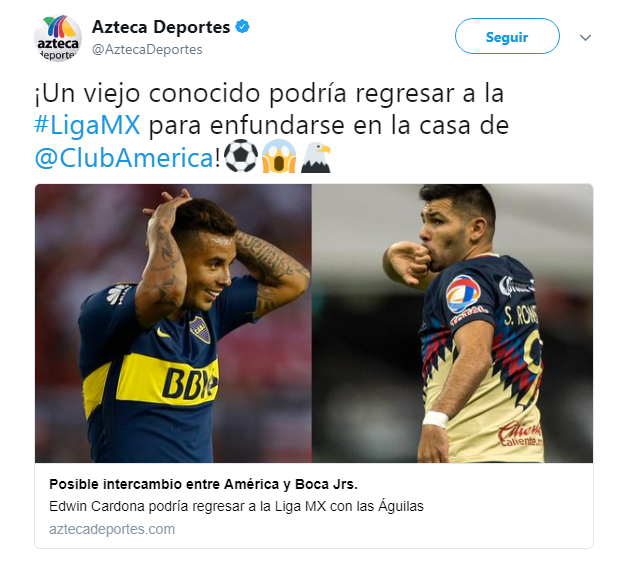Open the Azteca Deportes profile avatar

click(x=58, y=38)
